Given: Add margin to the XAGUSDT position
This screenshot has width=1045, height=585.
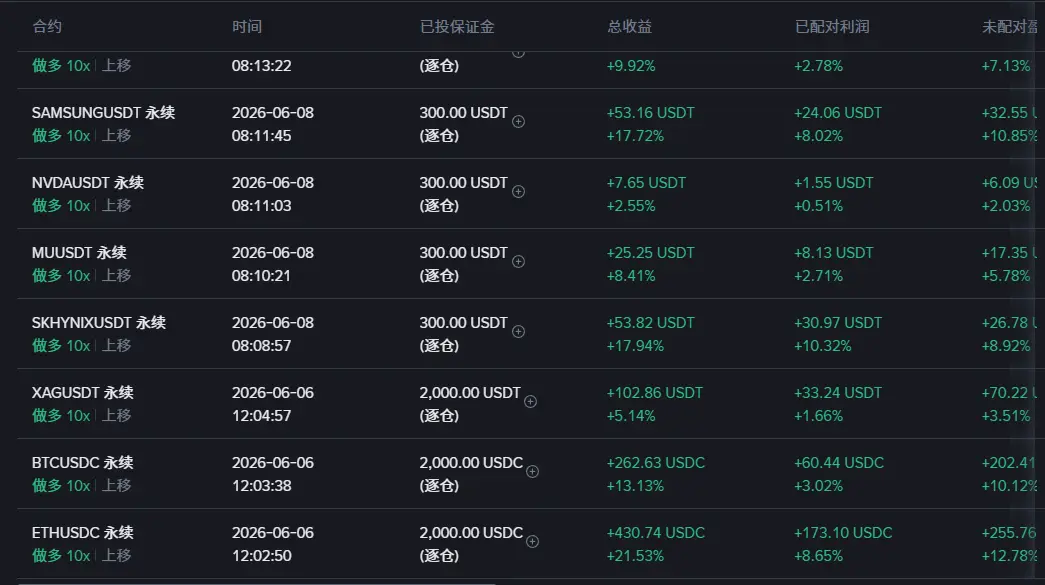Looking at the screenshot, I should (530, 401).
